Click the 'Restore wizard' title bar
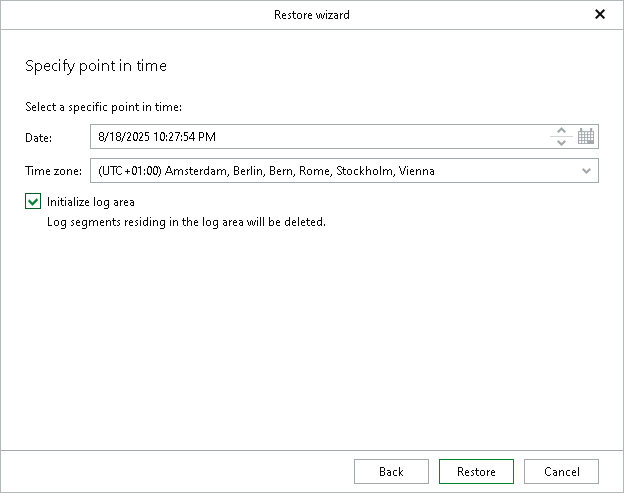The width and height of the screenshot is (624, 493). (x=311, y=15)
